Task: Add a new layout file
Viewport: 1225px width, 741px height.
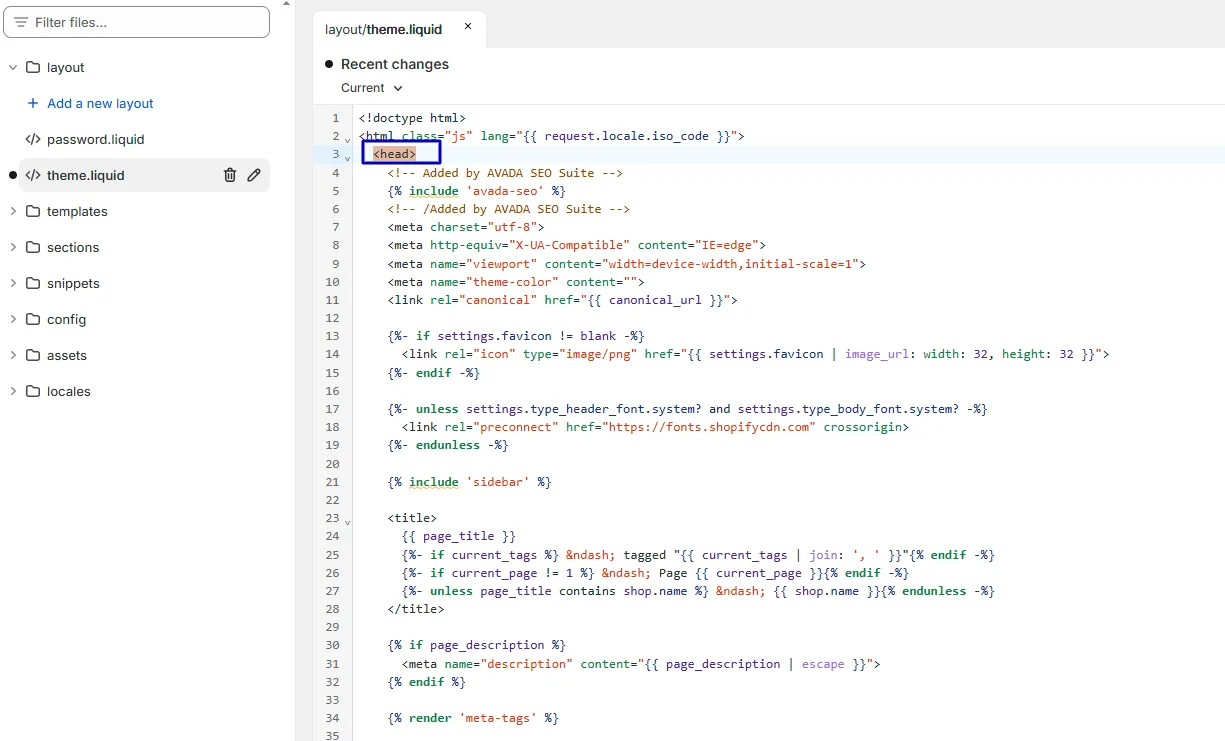Action: tap(90, 103)
